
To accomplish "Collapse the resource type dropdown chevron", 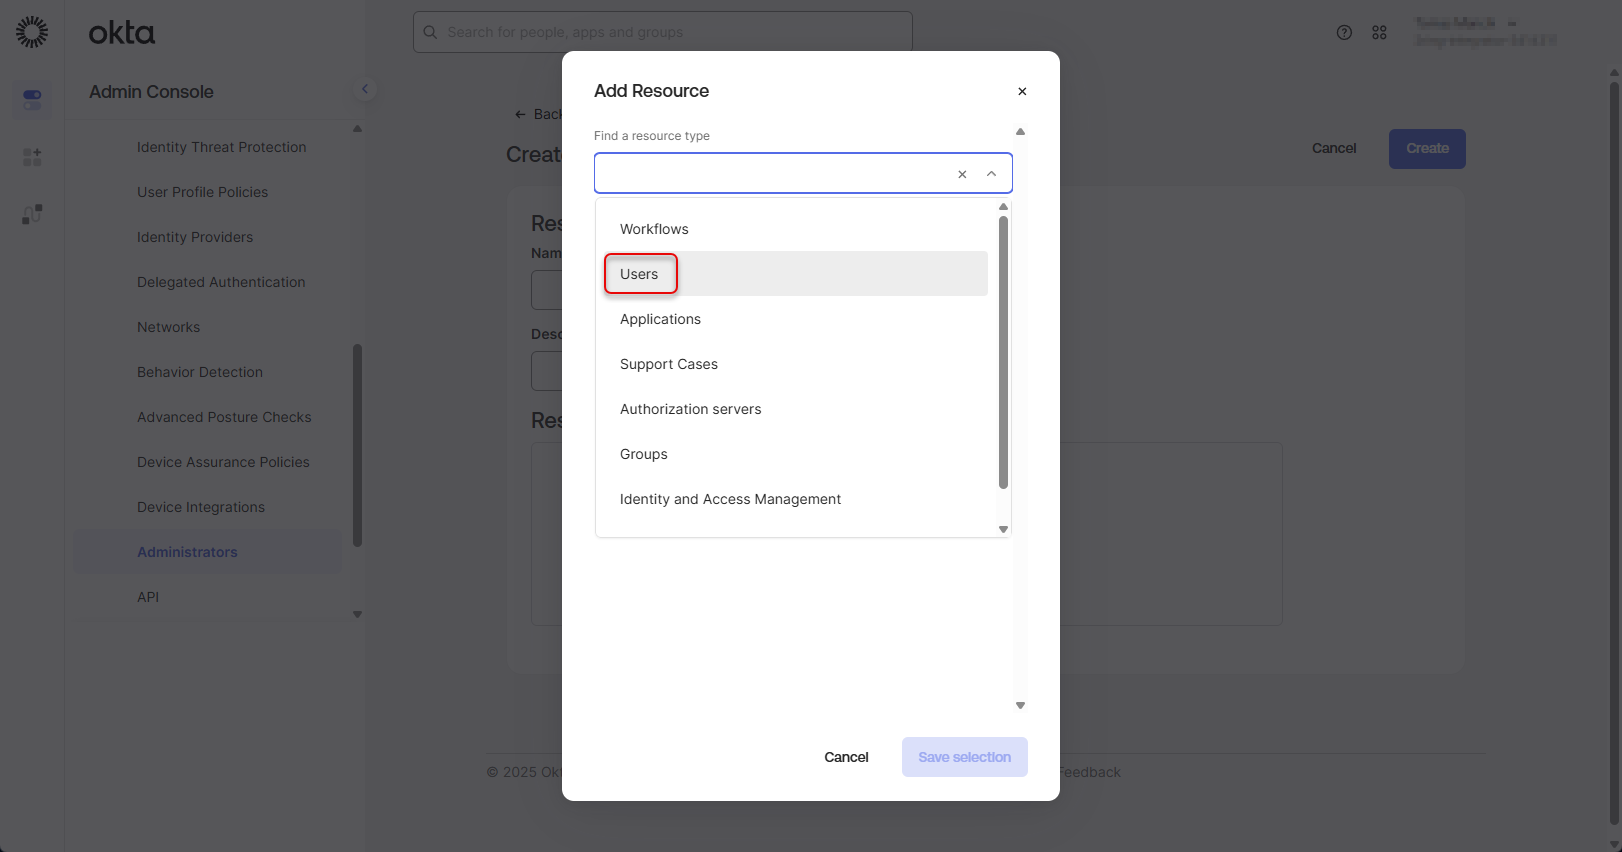I will click(991, 174).
